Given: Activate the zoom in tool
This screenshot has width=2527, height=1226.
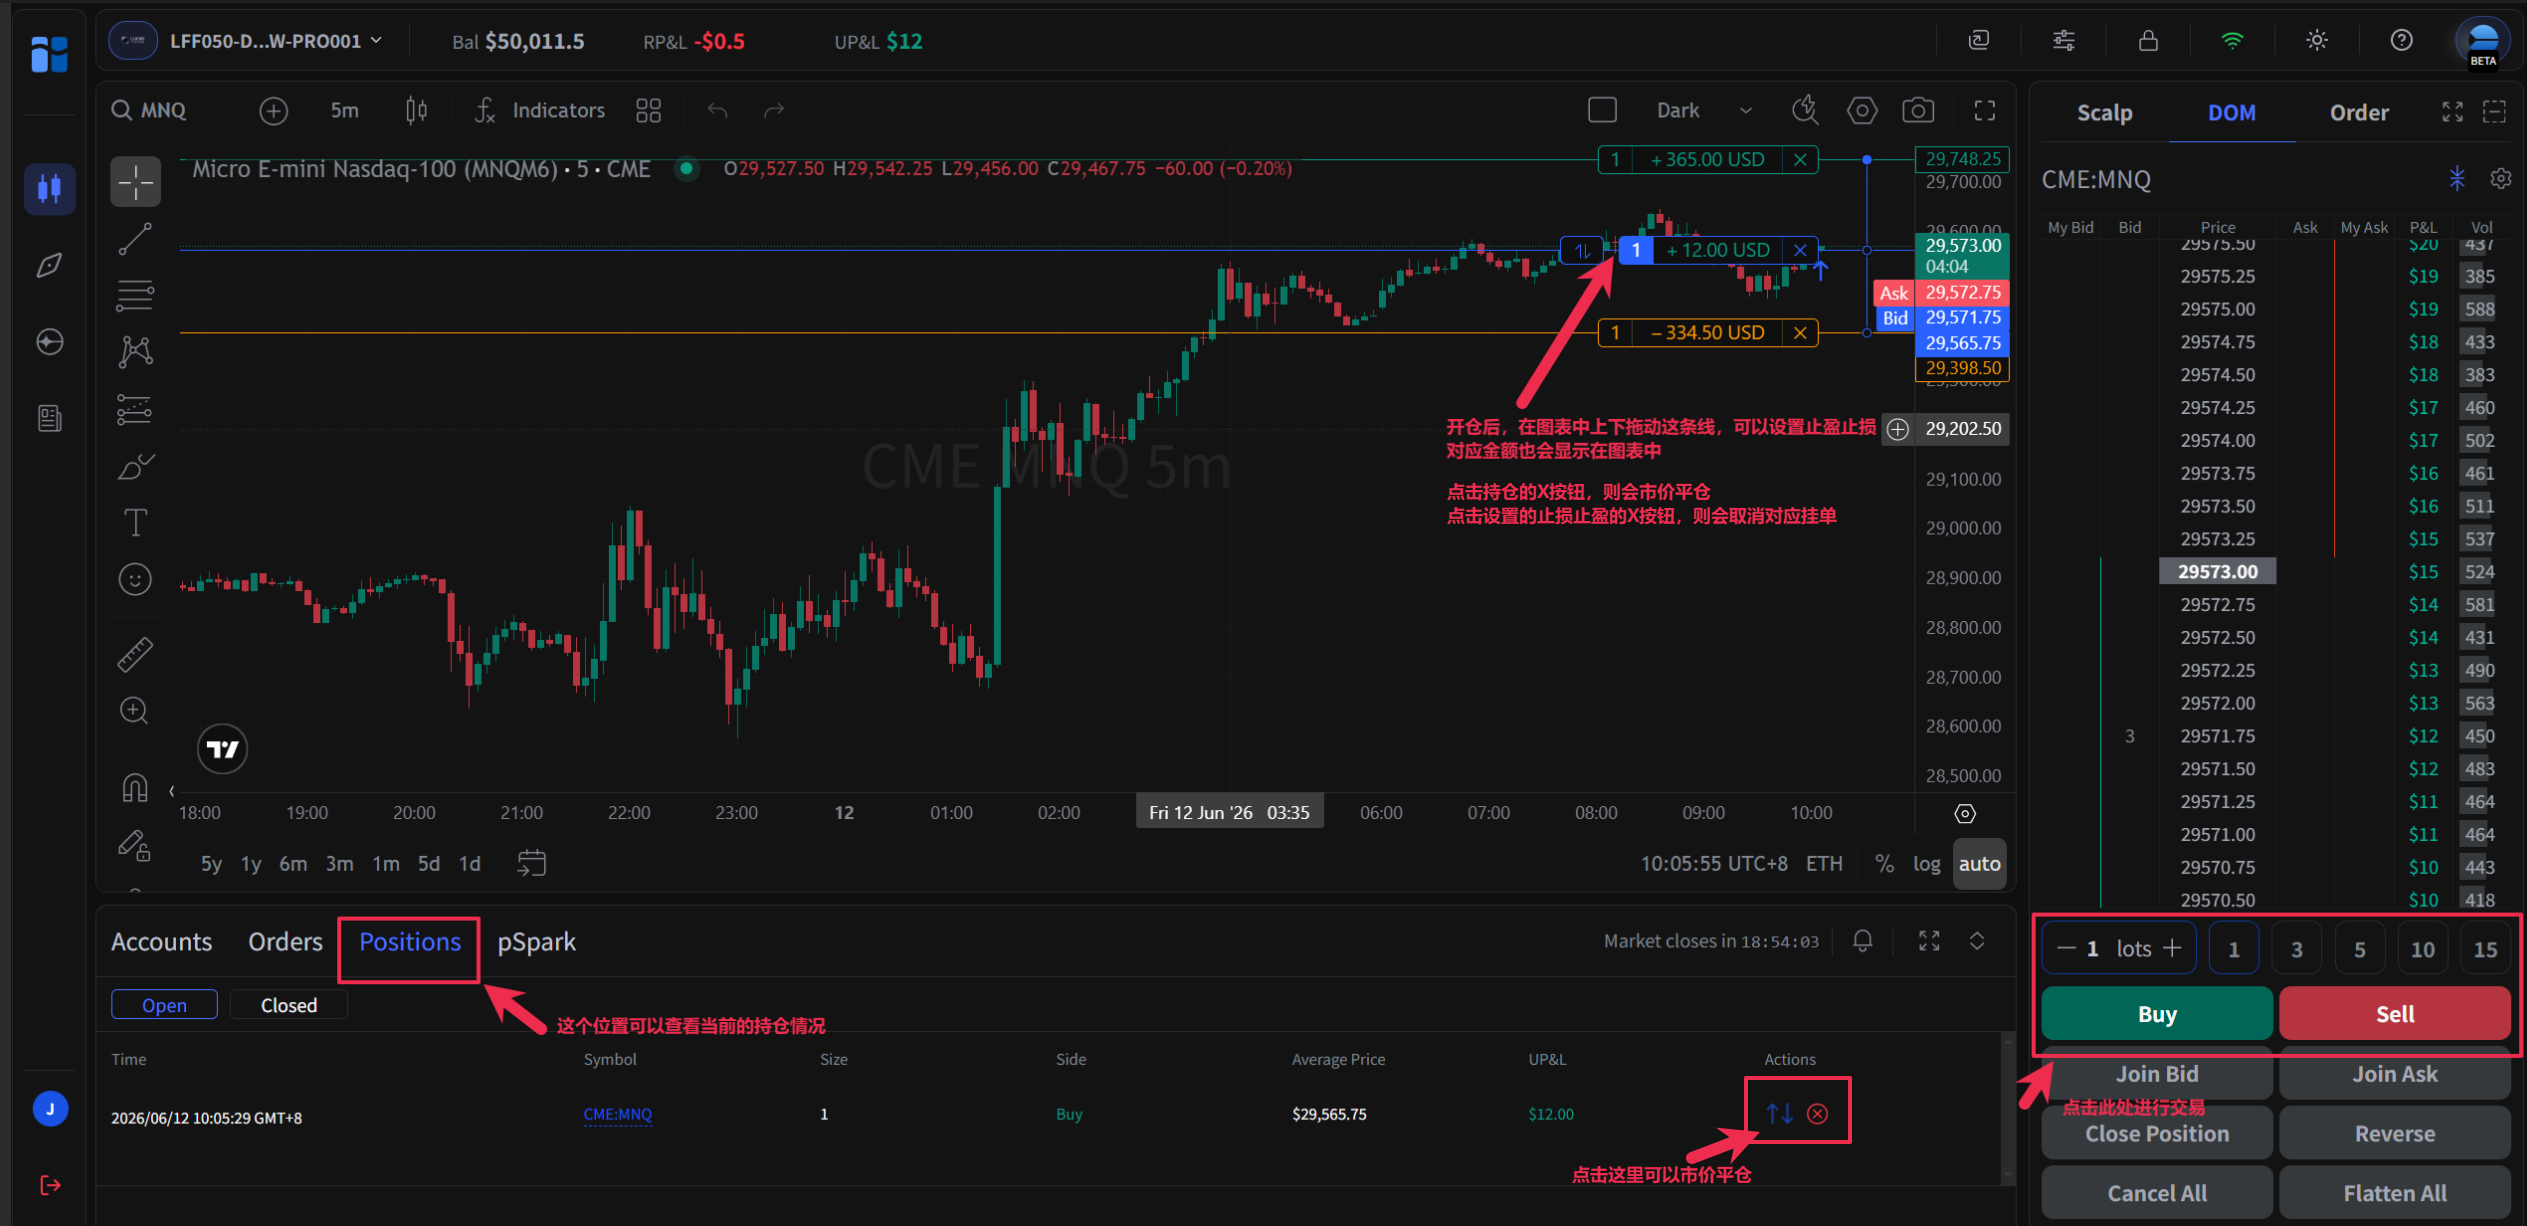Looking at the screenshot, I should coord(135,711).
